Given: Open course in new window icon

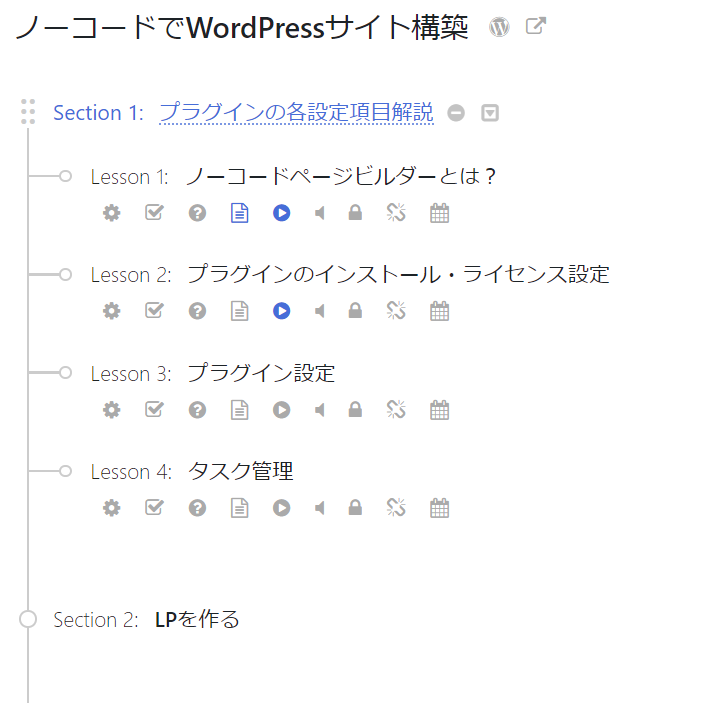Looking at the screenshot, I should (x=536, y=27).
